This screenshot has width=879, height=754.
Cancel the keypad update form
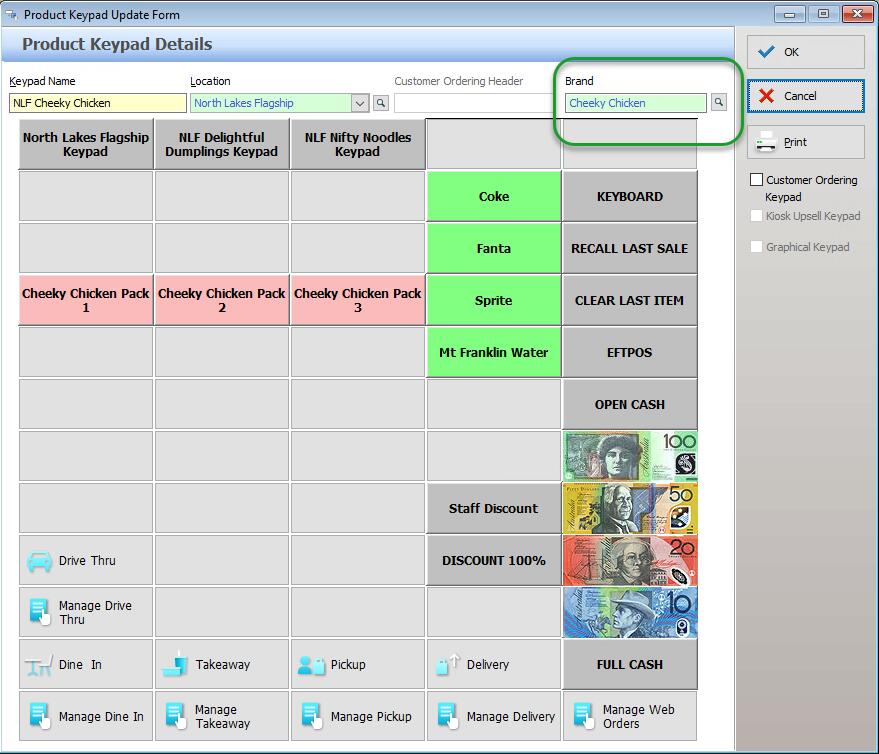pyautogui.click(x=805, y=96)
